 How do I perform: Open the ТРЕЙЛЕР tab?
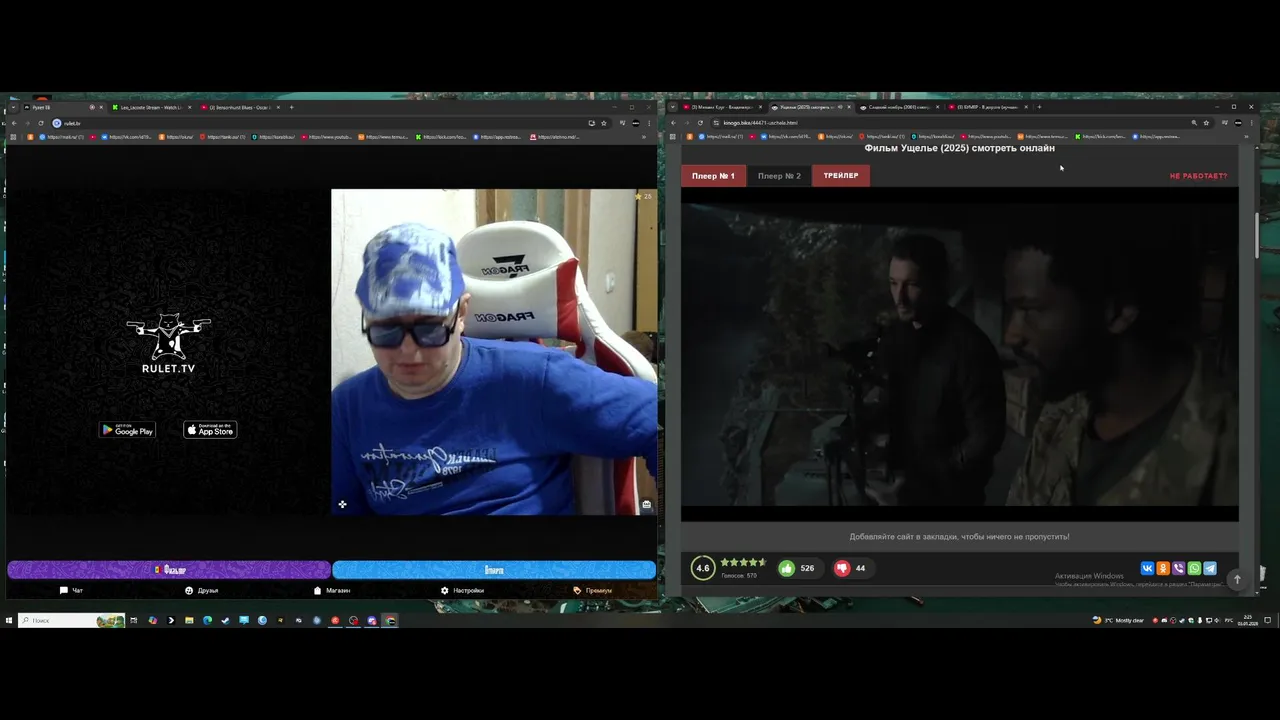[841, 176]
